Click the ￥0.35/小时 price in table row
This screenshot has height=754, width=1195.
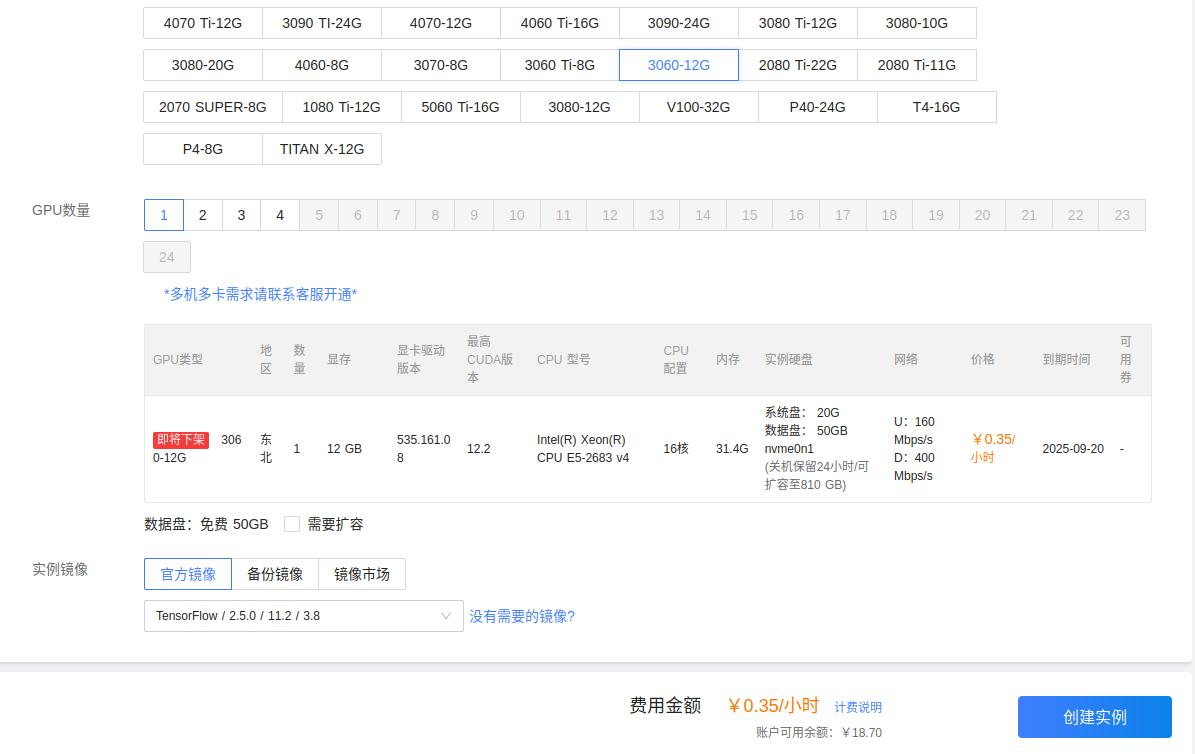[993, 448]
